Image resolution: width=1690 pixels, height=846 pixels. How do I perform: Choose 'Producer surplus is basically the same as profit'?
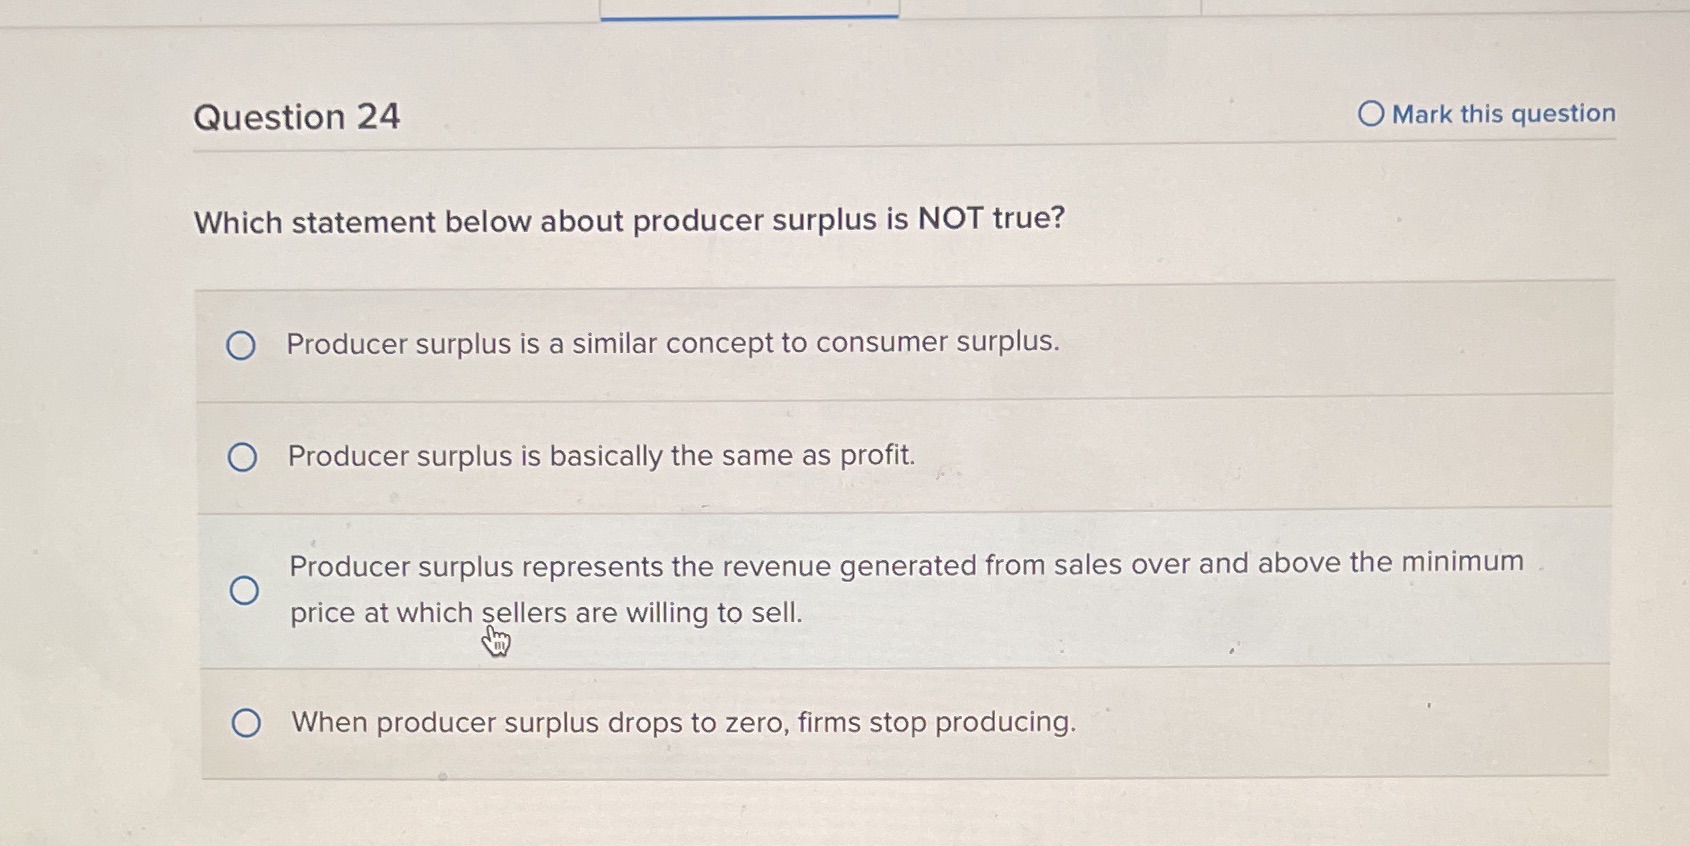600,456
